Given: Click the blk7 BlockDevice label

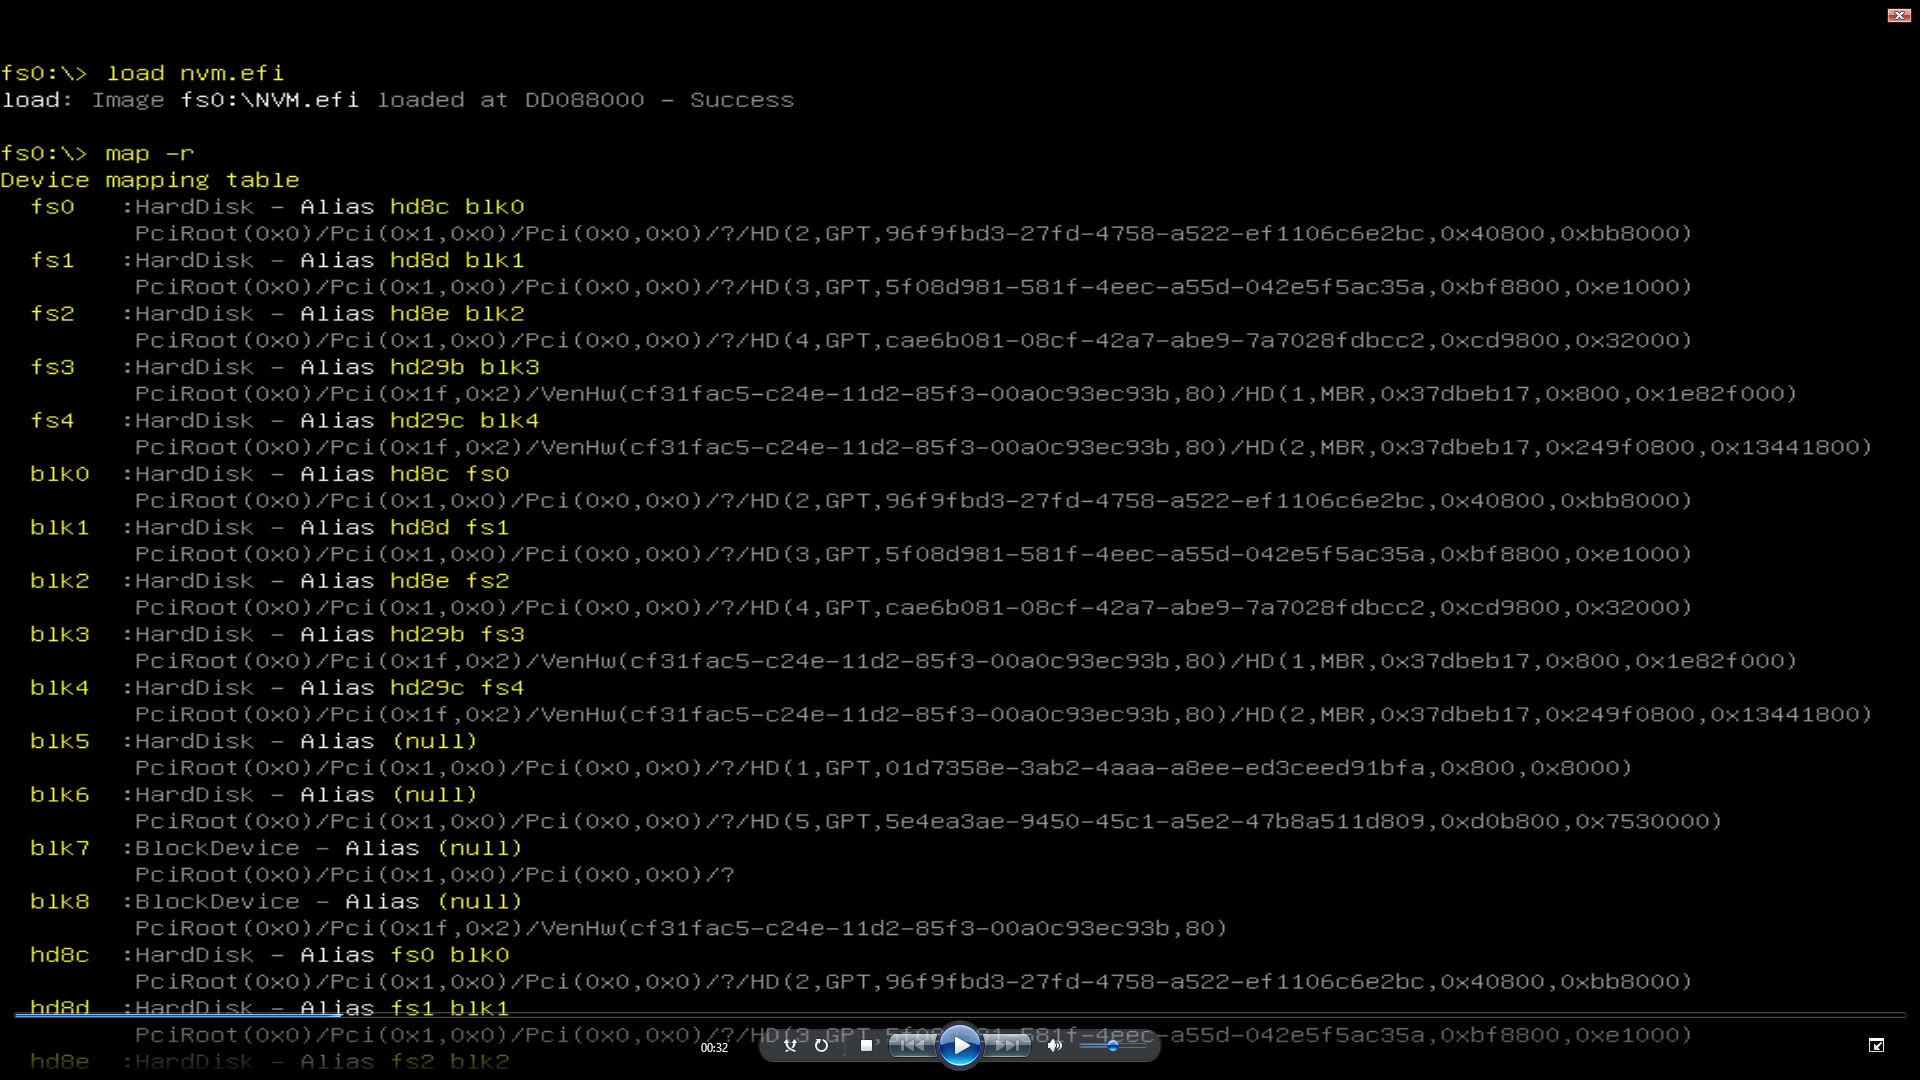Looking at the screenshot, I should point(217,848).
